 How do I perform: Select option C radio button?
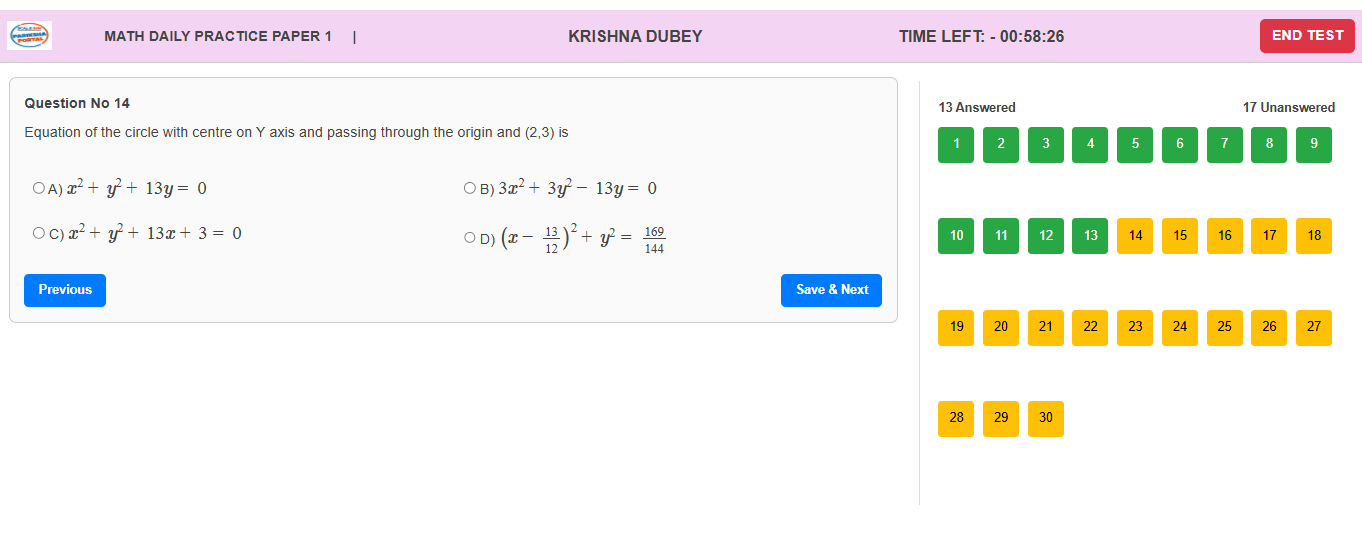point(39,233)
